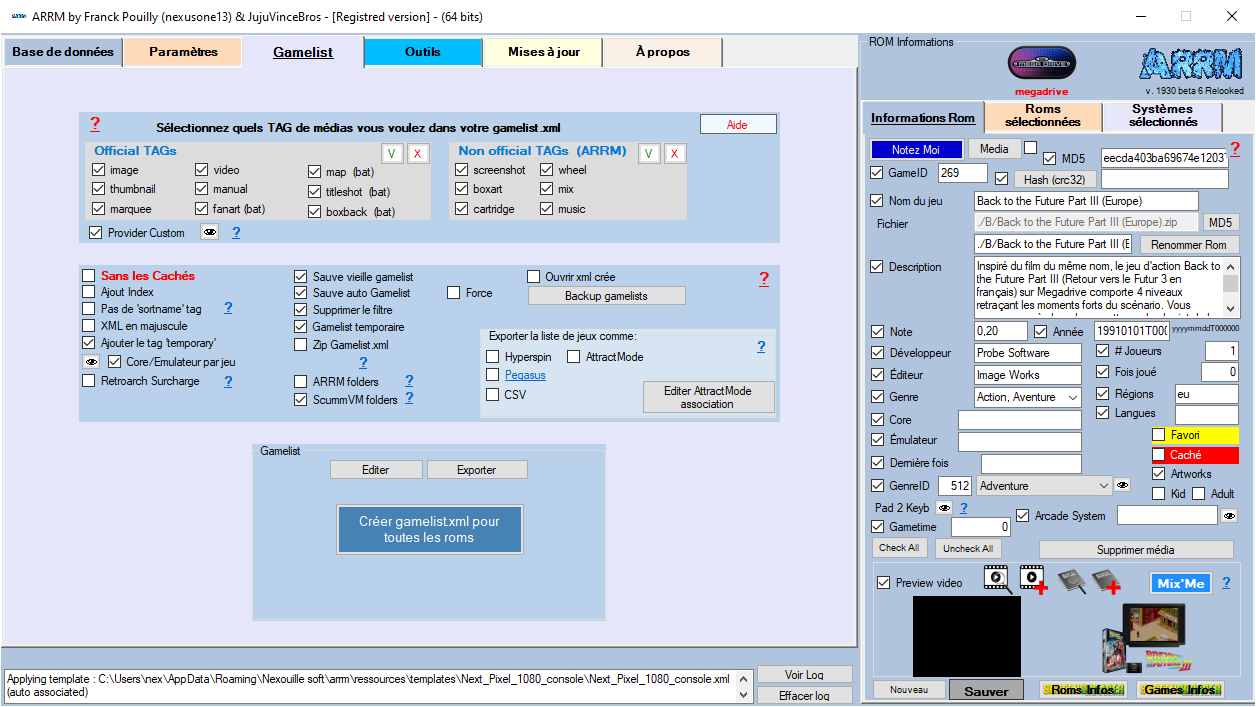Click the search video icon with magnifier

point(997,579)
